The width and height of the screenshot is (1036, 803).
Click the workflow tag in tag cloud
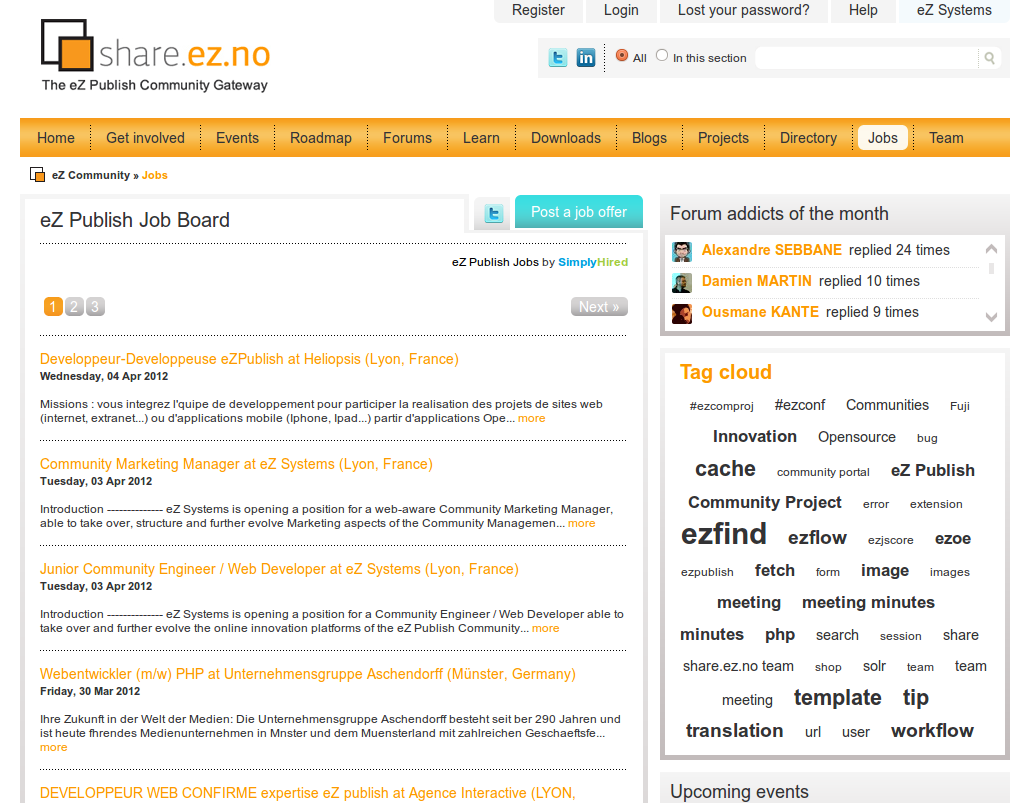[932, 731]
